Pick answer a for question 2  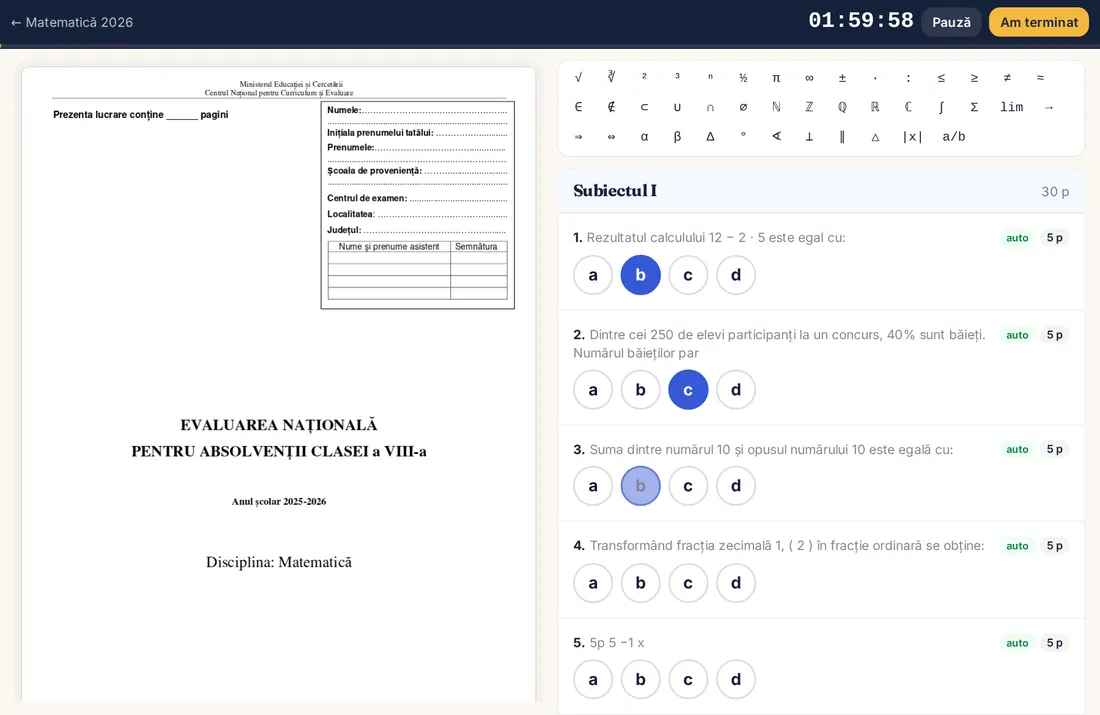(x=593, y=389)
